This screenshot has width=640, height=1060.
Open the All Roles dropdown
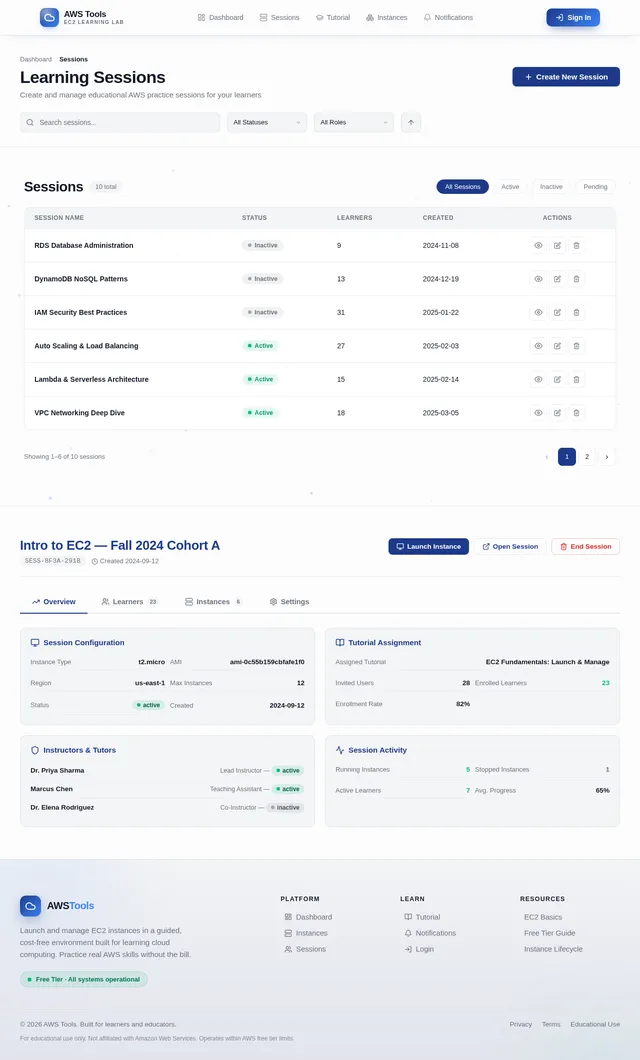point(353,122)
